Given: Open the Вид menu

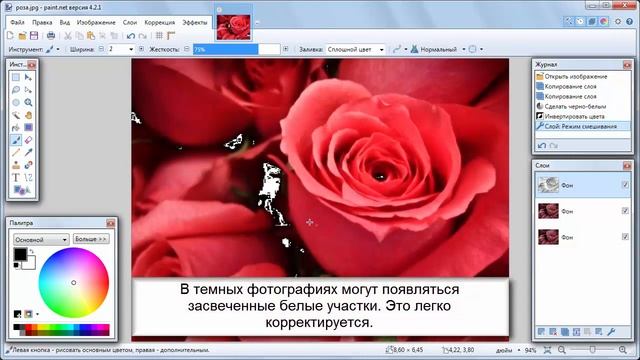Looking at the screenshot, I should pyautogui.click(x=65, y=22).
